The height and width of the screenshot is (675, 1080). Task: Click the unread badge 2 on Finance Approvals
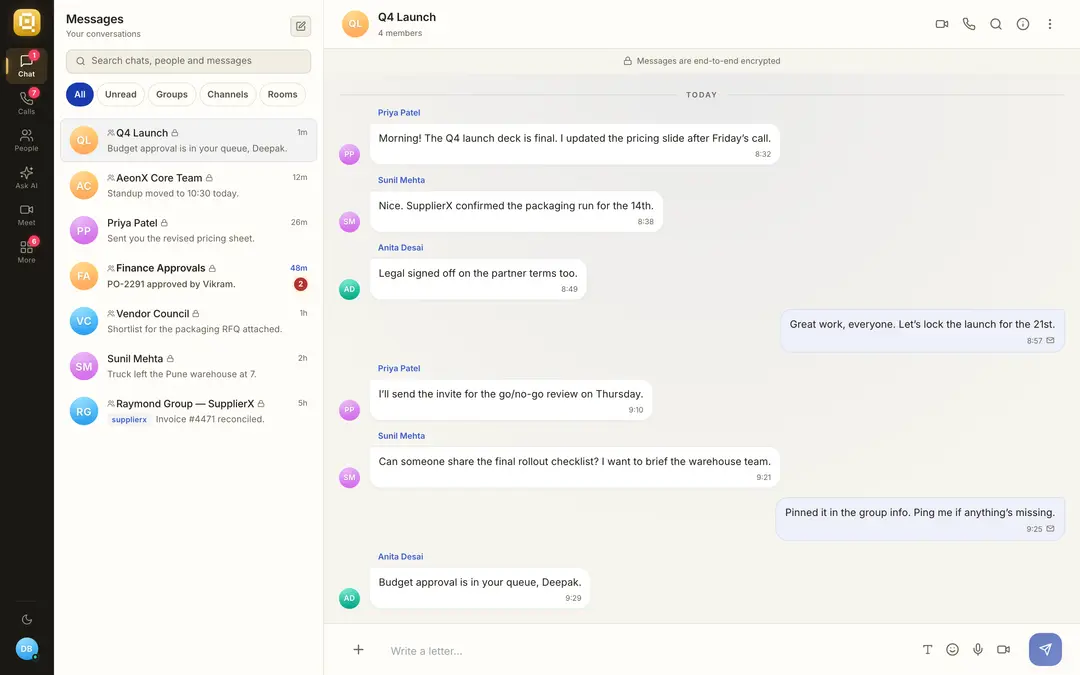[300, 284]
